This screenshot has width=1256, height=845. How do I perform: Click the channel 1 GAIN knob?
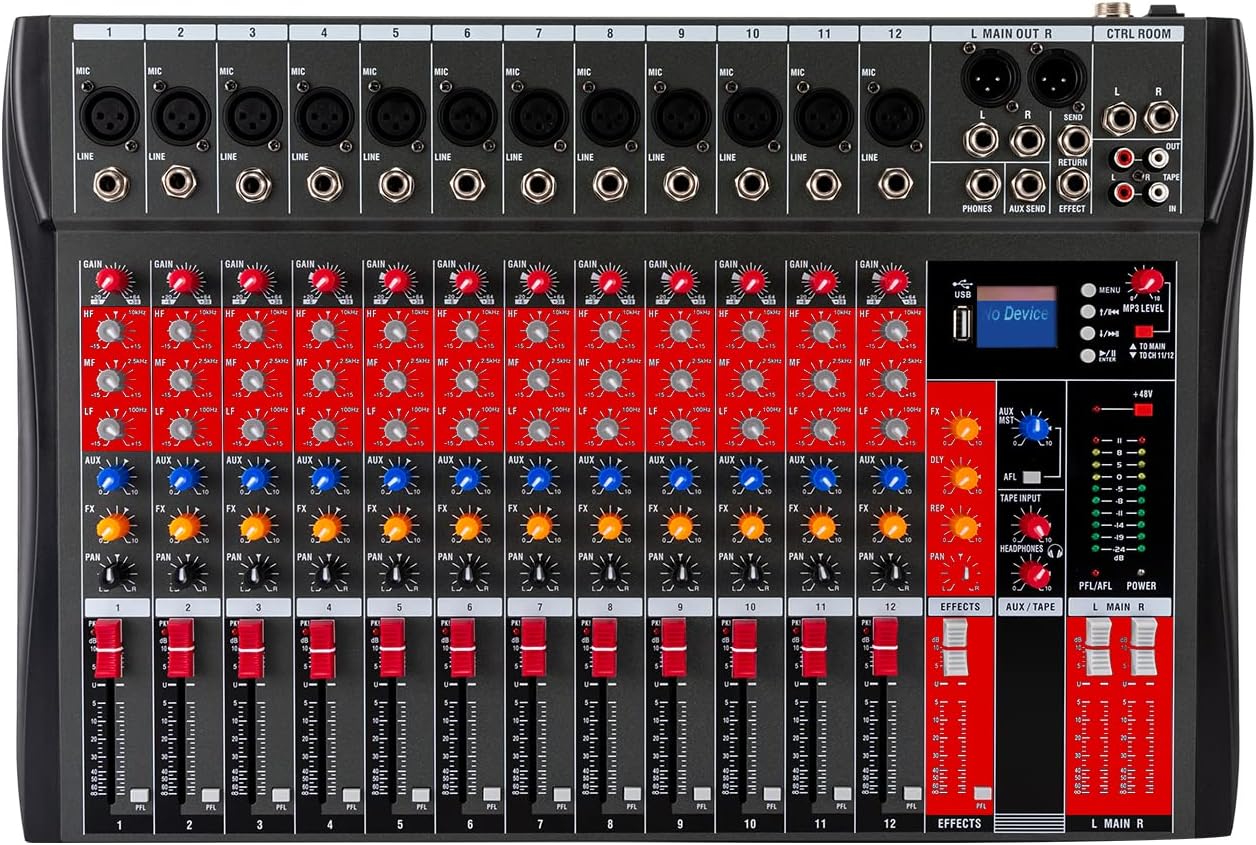coord(113,281)
